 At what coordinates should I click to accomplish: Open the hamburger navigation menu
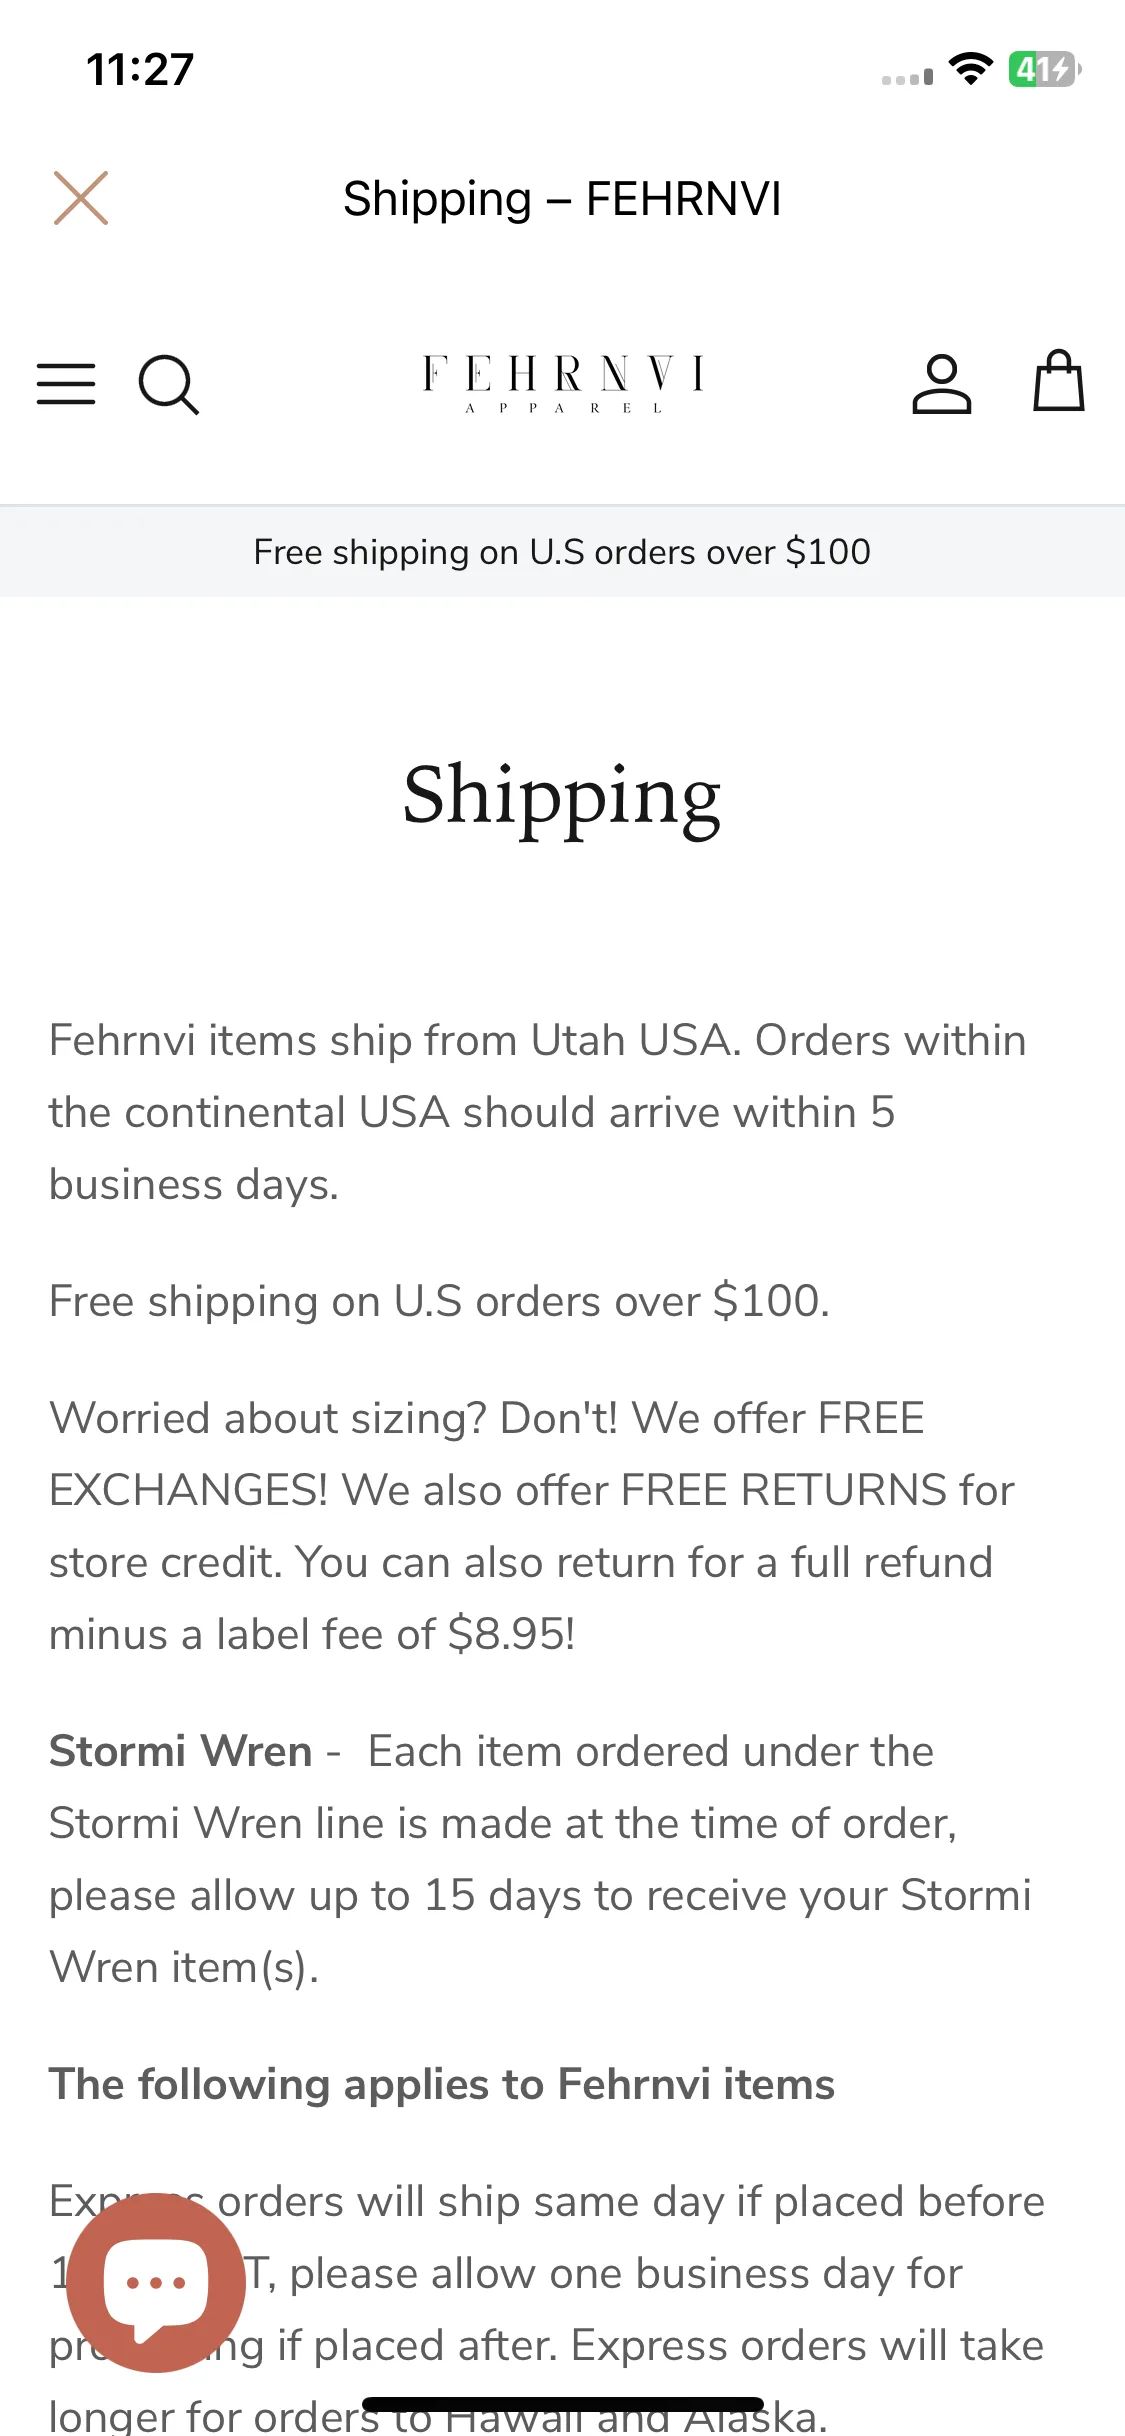point(66,384)
